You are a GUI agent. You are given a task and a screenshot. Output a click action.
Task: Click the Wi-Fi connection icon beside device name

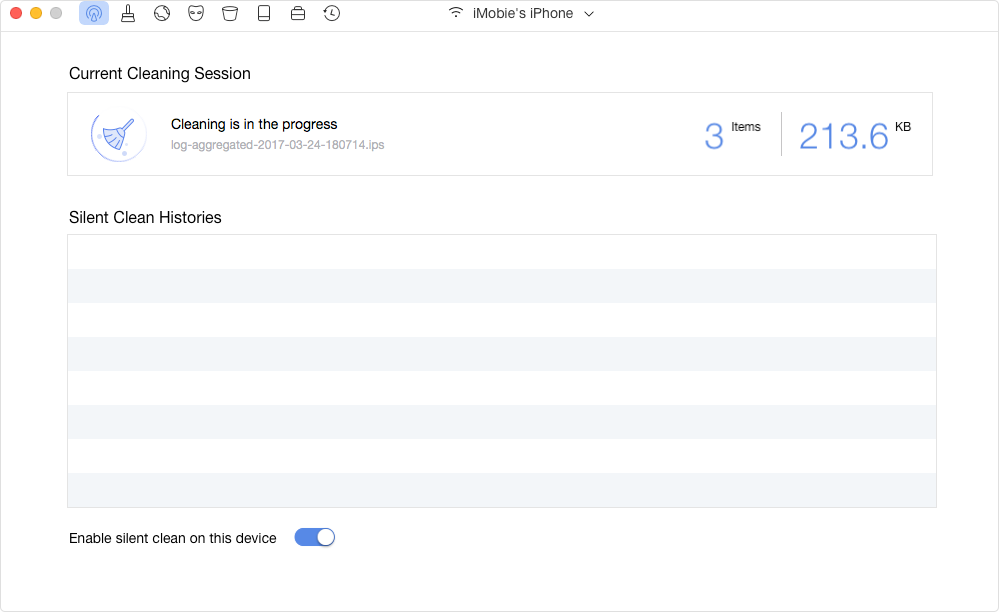(456, 14)
